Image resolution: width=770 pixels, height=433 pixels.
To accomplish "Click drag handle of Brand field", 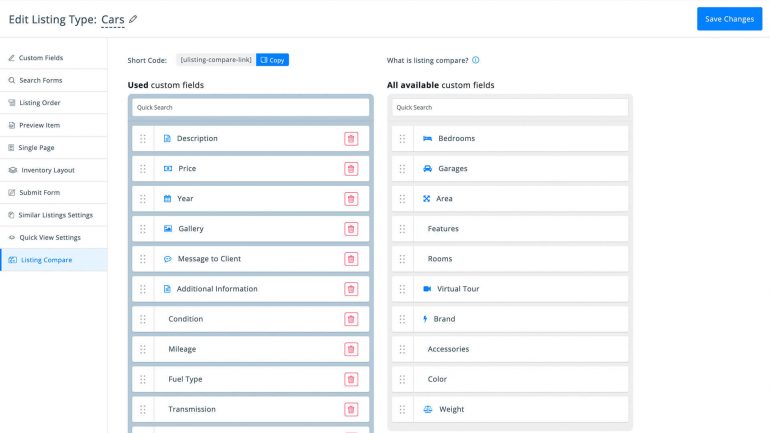I will [402, 319].
